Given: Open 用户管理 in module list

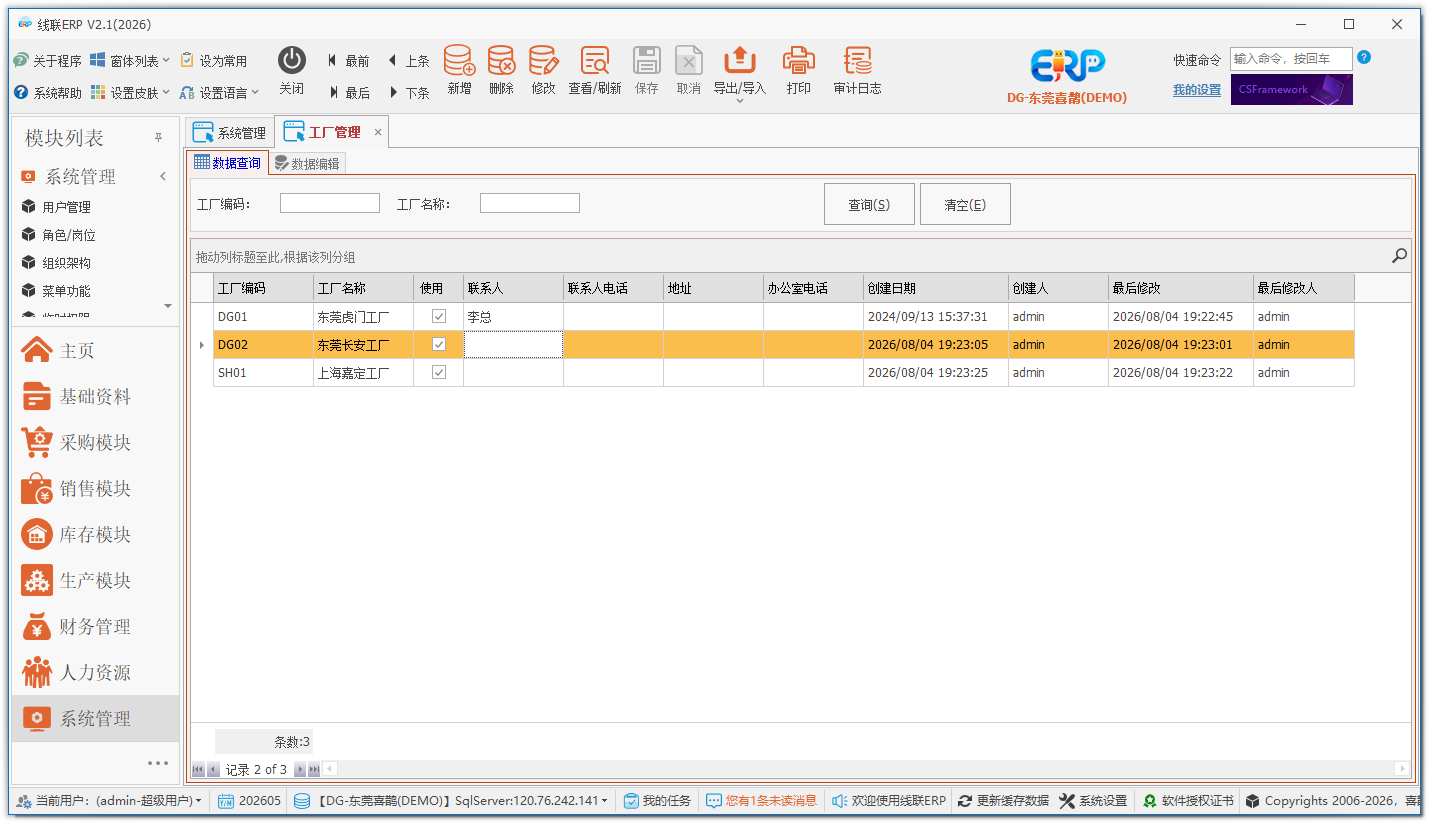Looking at the screenshot, I should (66, 207).
